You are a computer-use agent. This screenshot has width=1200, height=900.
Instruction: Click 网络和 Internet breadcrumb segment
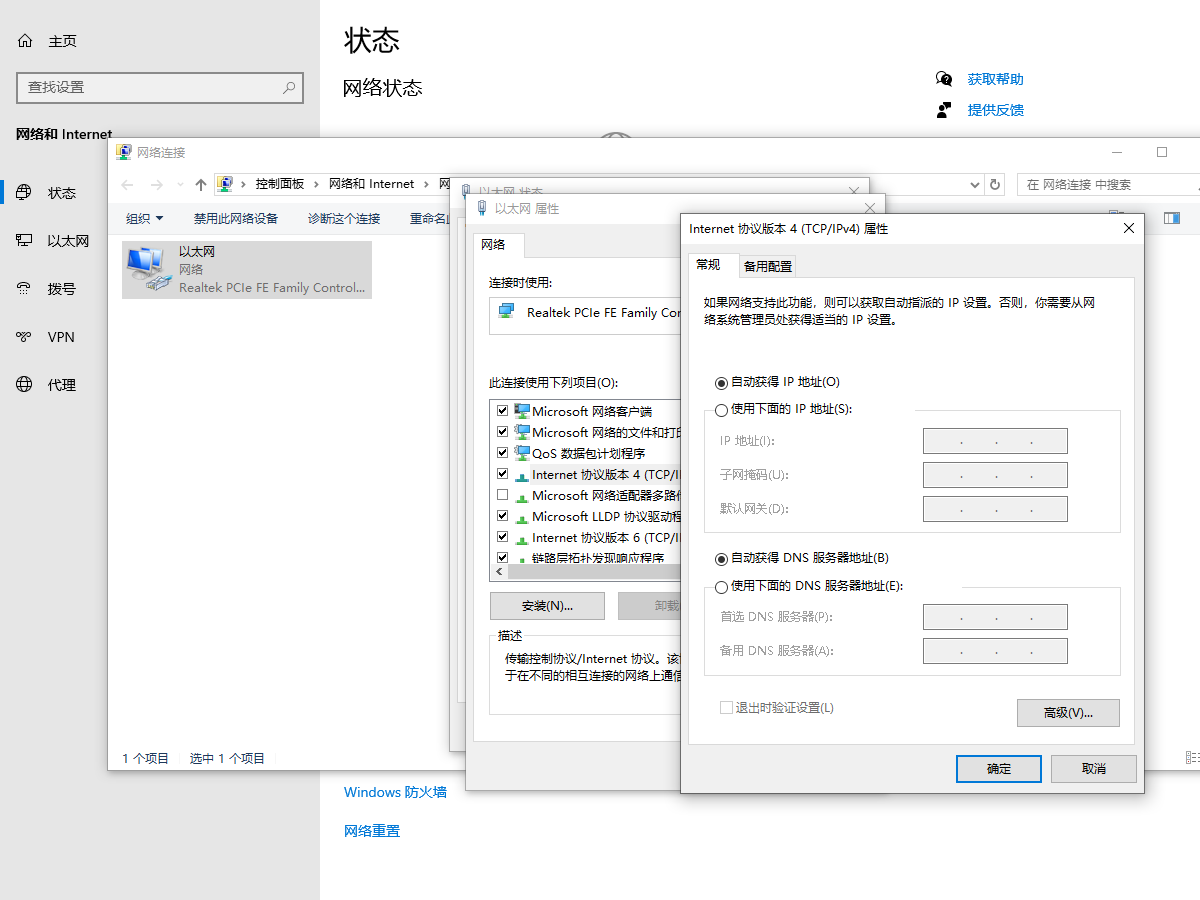(371, 184)
